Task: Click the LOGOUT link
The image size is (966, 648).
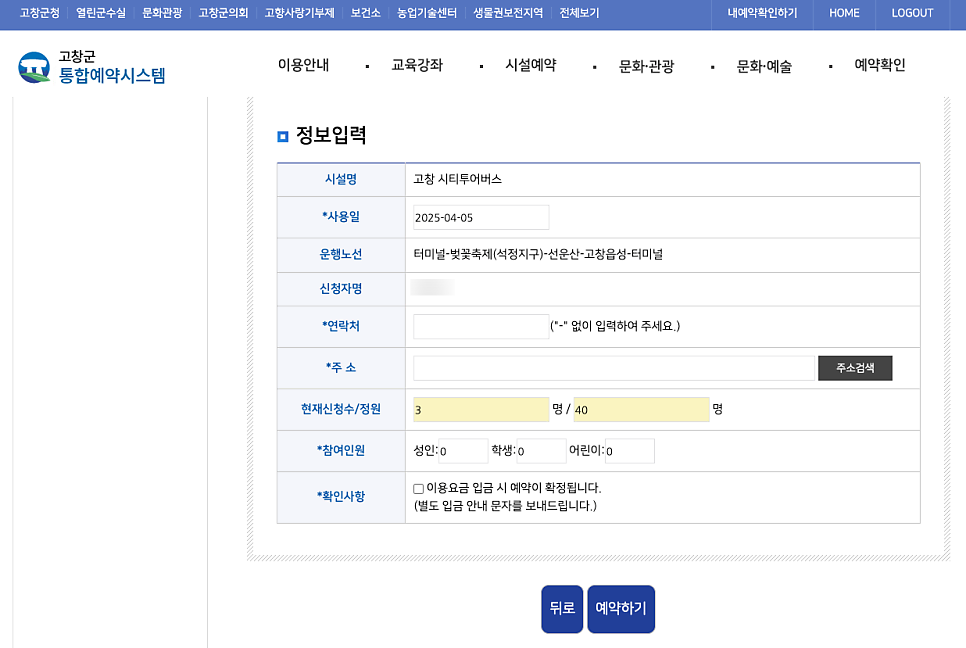Action: (x=912, y=13)
